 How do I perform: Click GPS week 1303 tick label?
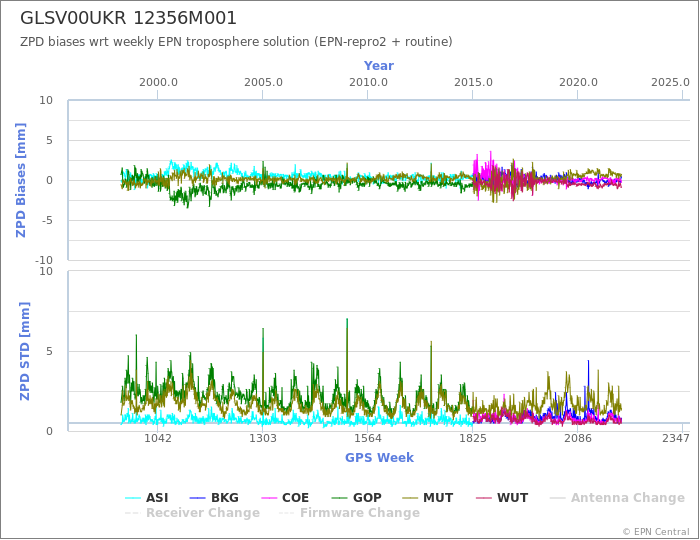262,438
